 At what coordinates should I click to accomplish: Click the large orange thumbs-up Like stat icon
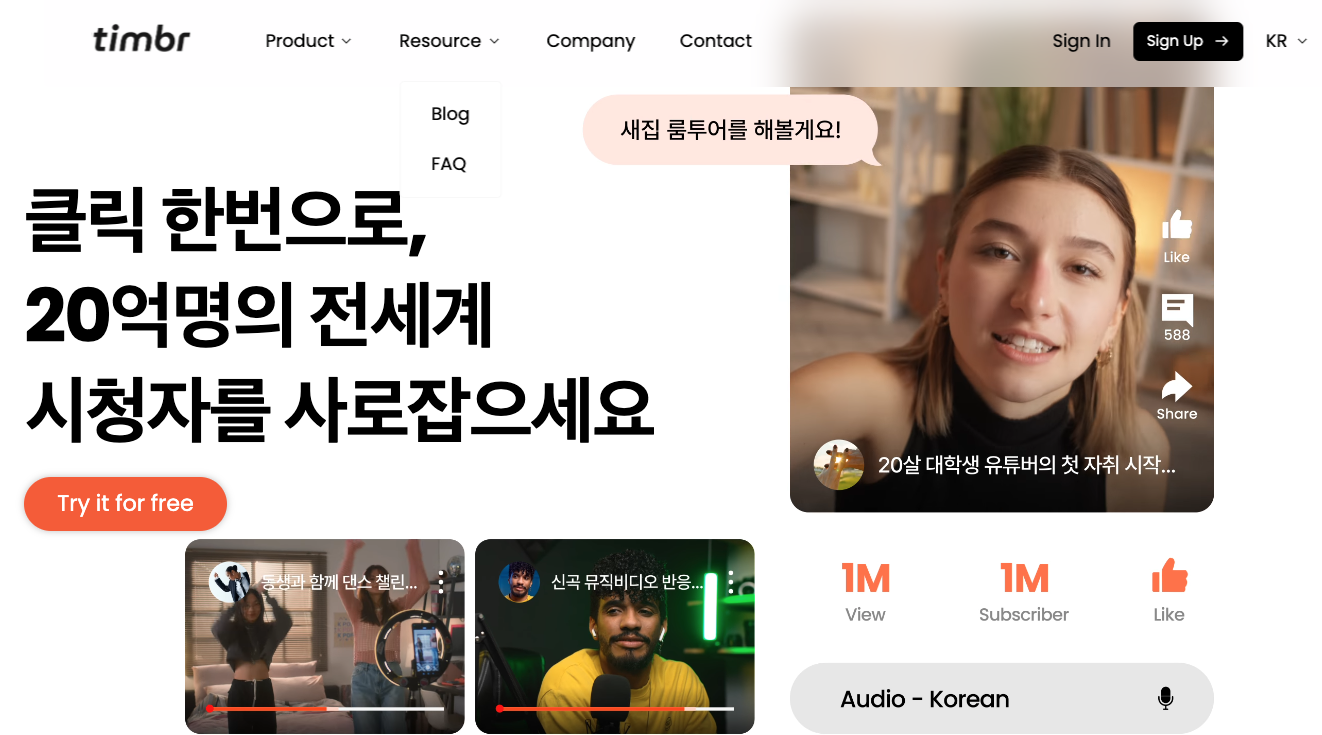(1169, 577)
